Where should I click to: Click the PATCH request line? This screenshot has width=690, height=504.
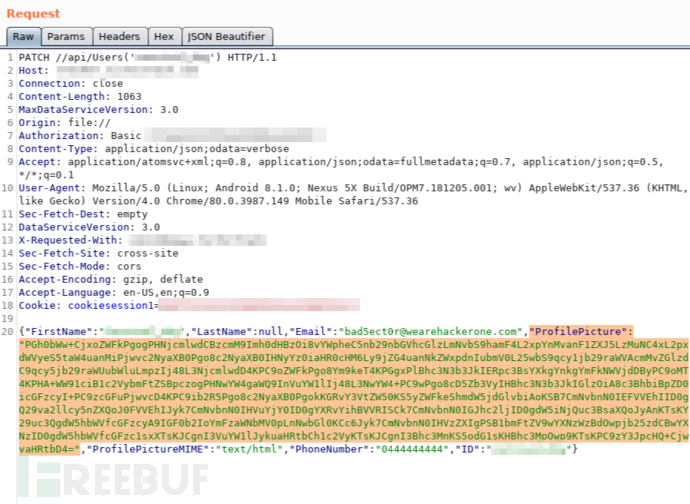[147, 58]
